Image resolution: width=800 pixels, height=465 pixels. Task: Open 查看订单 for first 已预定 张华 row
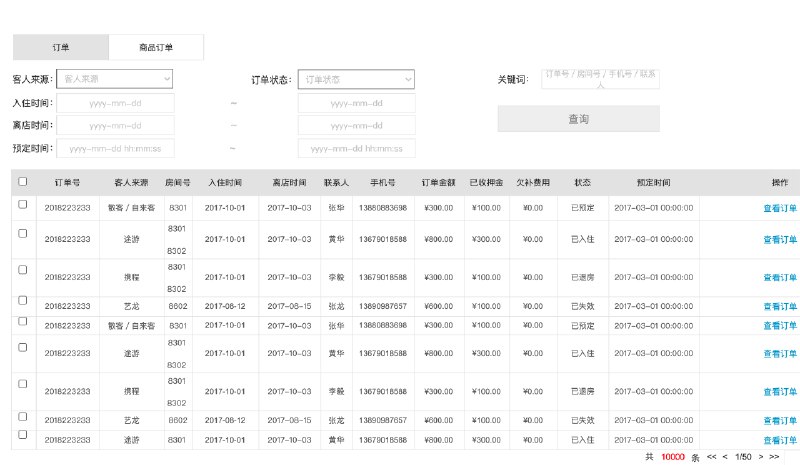(x=780, y=208)
